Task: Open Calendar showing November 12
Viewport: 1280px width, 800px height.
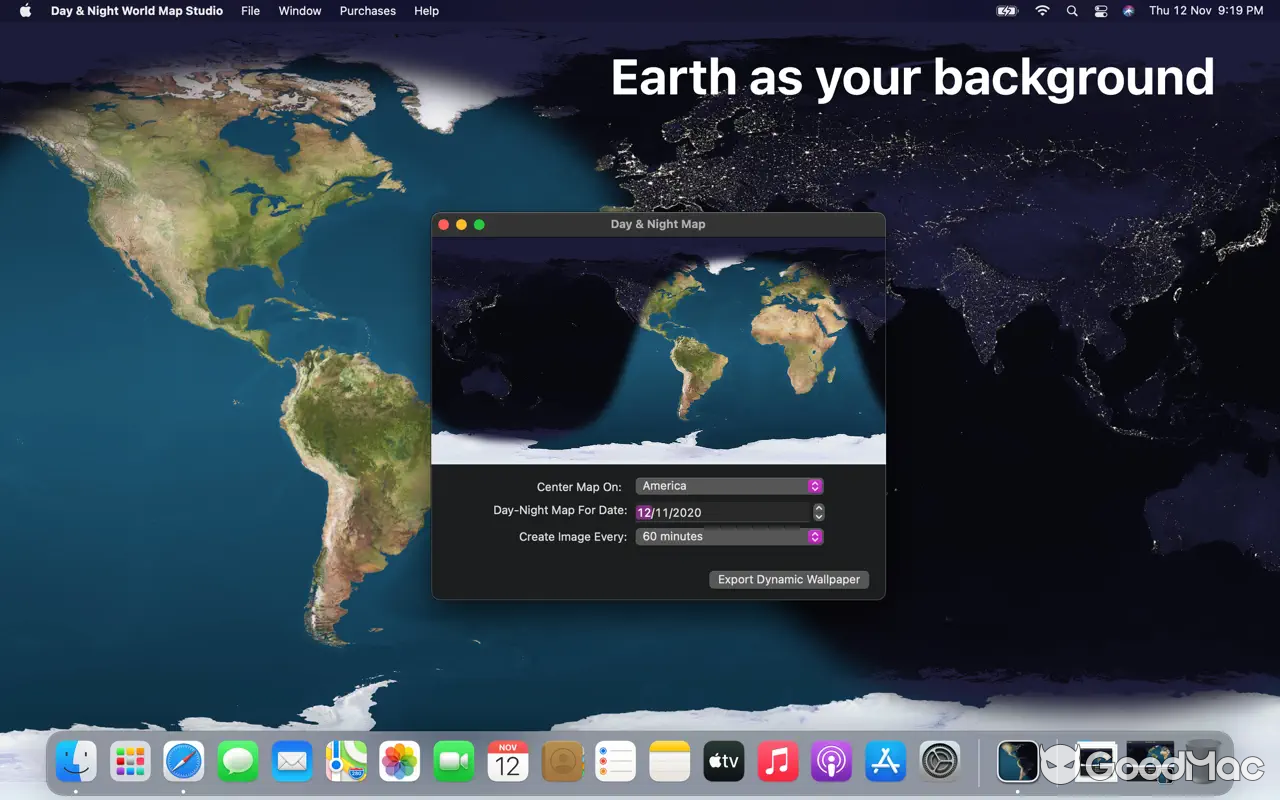Action: 508,761
